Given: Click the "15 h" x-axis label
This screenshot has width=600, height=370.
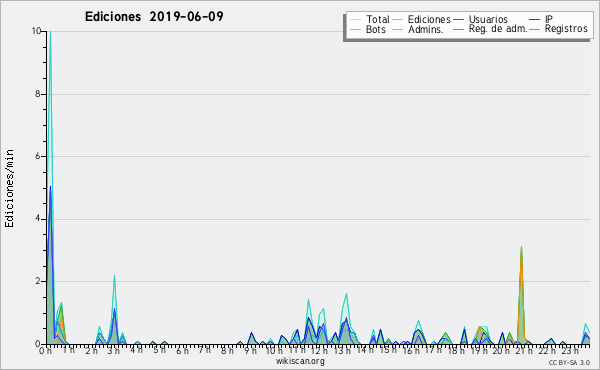Looking at the screenshot, I should pos(388,350).
